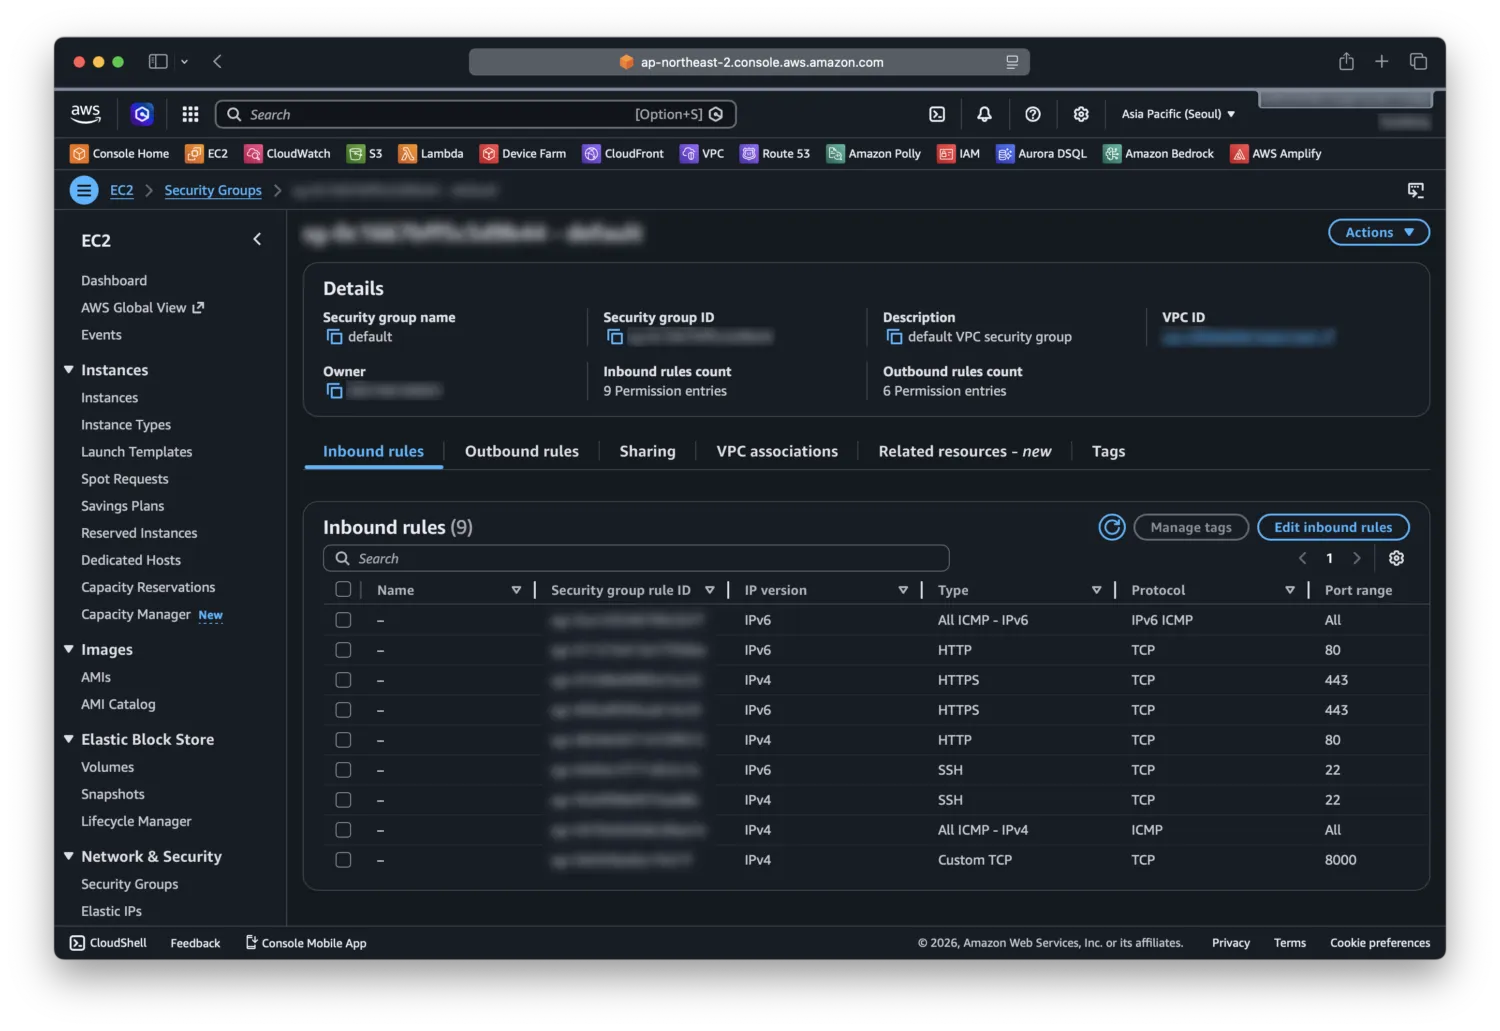Click inside the inbound rules search field
Screen dimensions: 1500x1031
(636, 558)
